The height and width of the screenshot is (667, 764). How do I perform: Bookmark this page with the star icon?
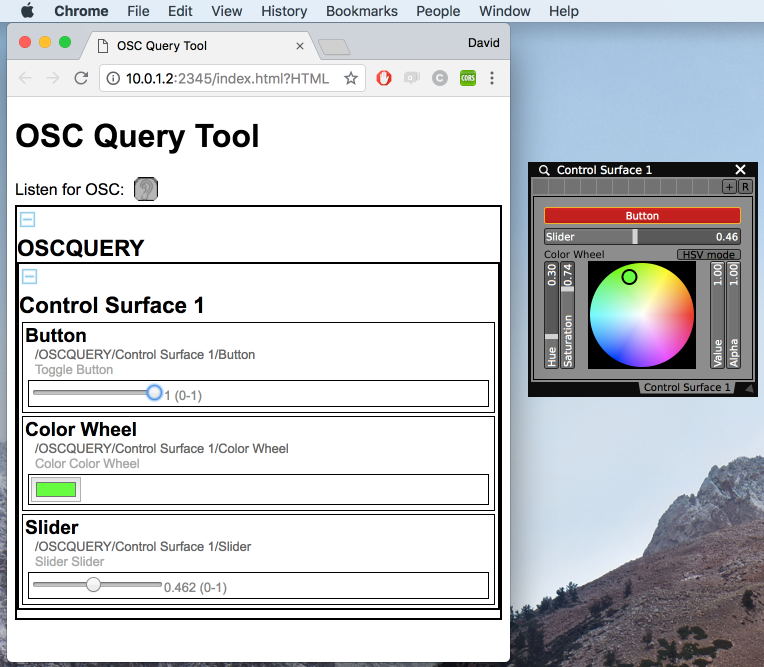pyautogui.click(x=351, y=78)
